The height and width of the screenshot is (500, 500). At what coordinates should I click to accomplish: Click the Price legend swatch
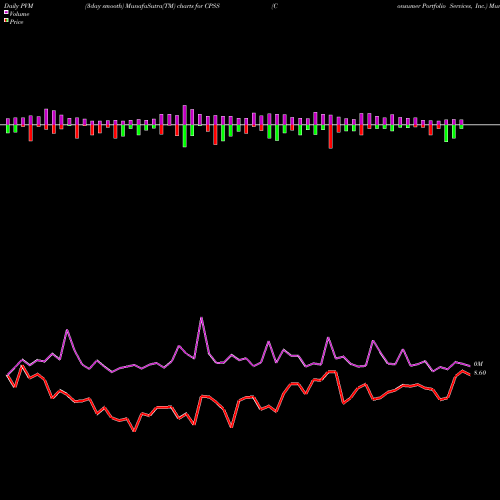6,21
